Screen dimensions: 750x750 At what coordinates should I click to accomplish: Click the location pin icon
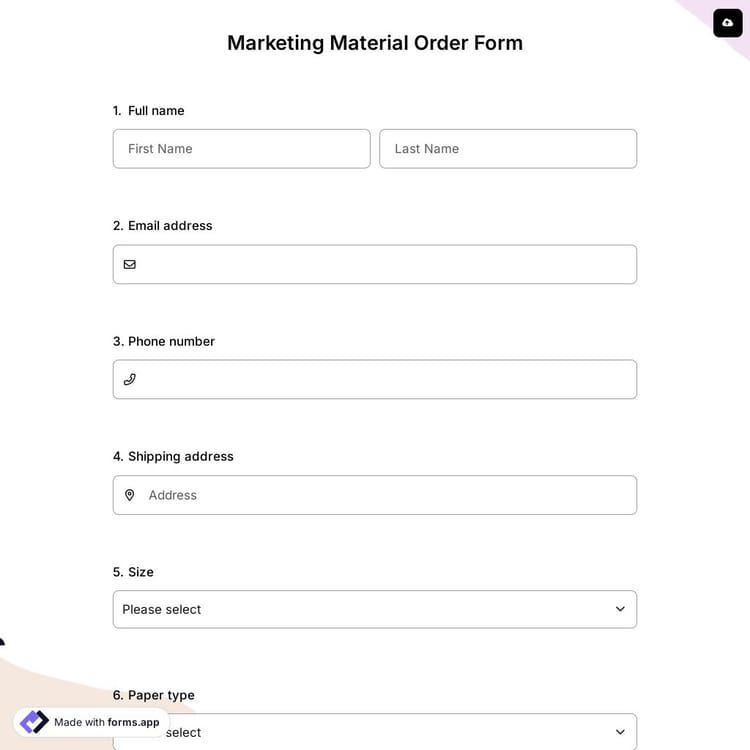tap(129, 495)
